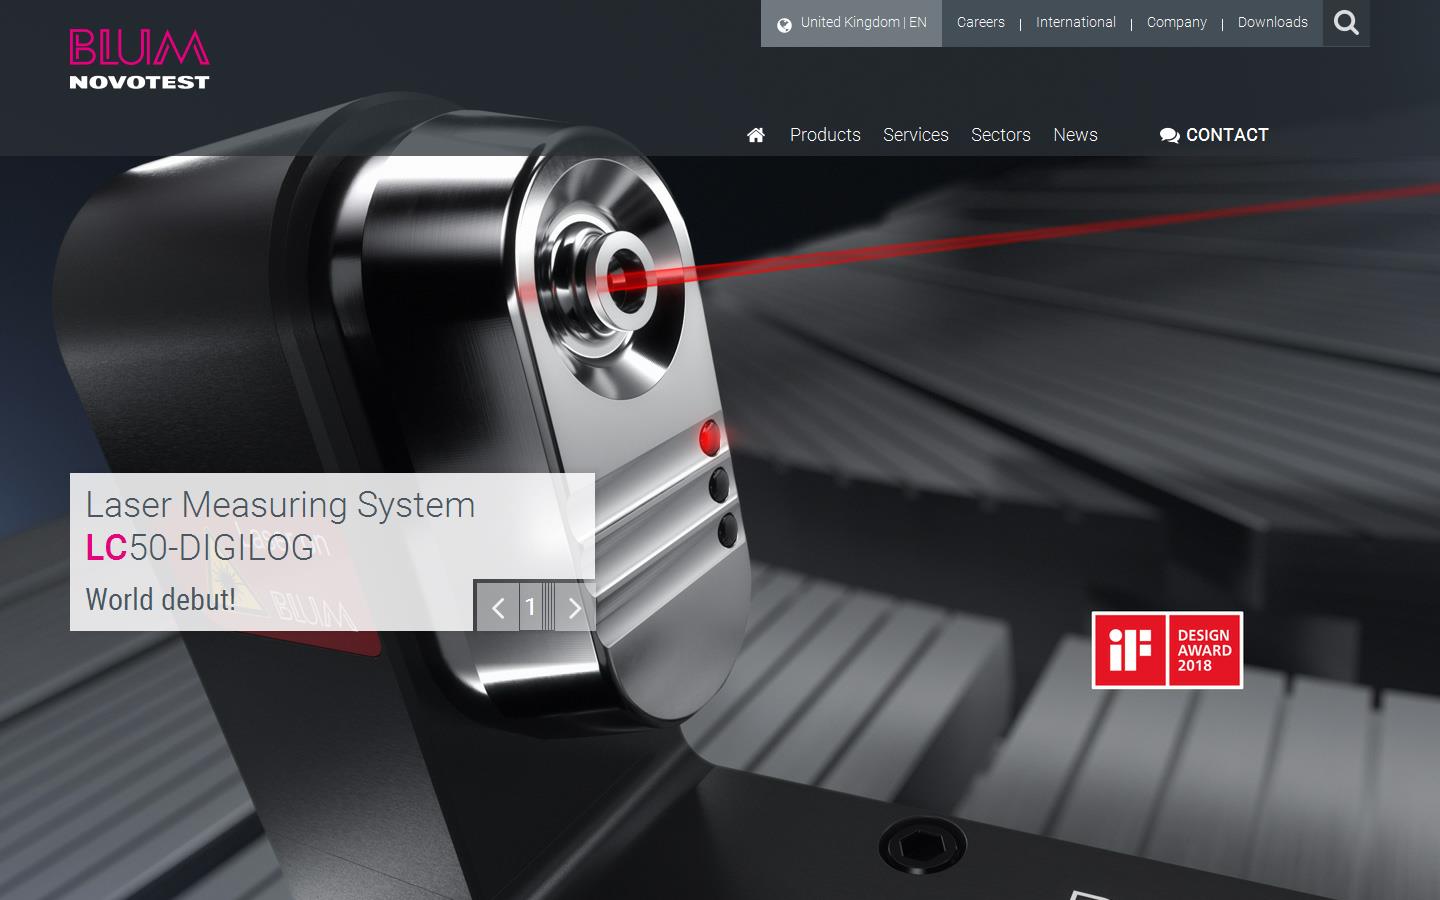This screenshot has width=1440, height=900.
Task: Open the Careers page
Action: (x=980, y=21)
